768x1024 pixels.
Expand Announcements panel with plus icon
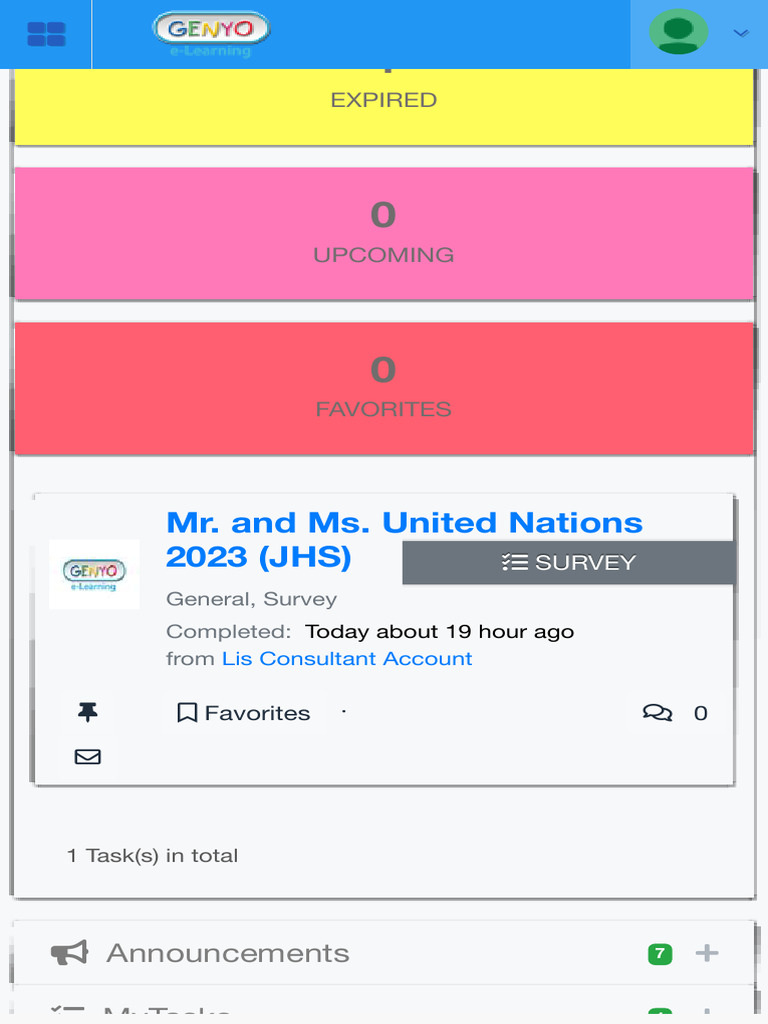707,953
